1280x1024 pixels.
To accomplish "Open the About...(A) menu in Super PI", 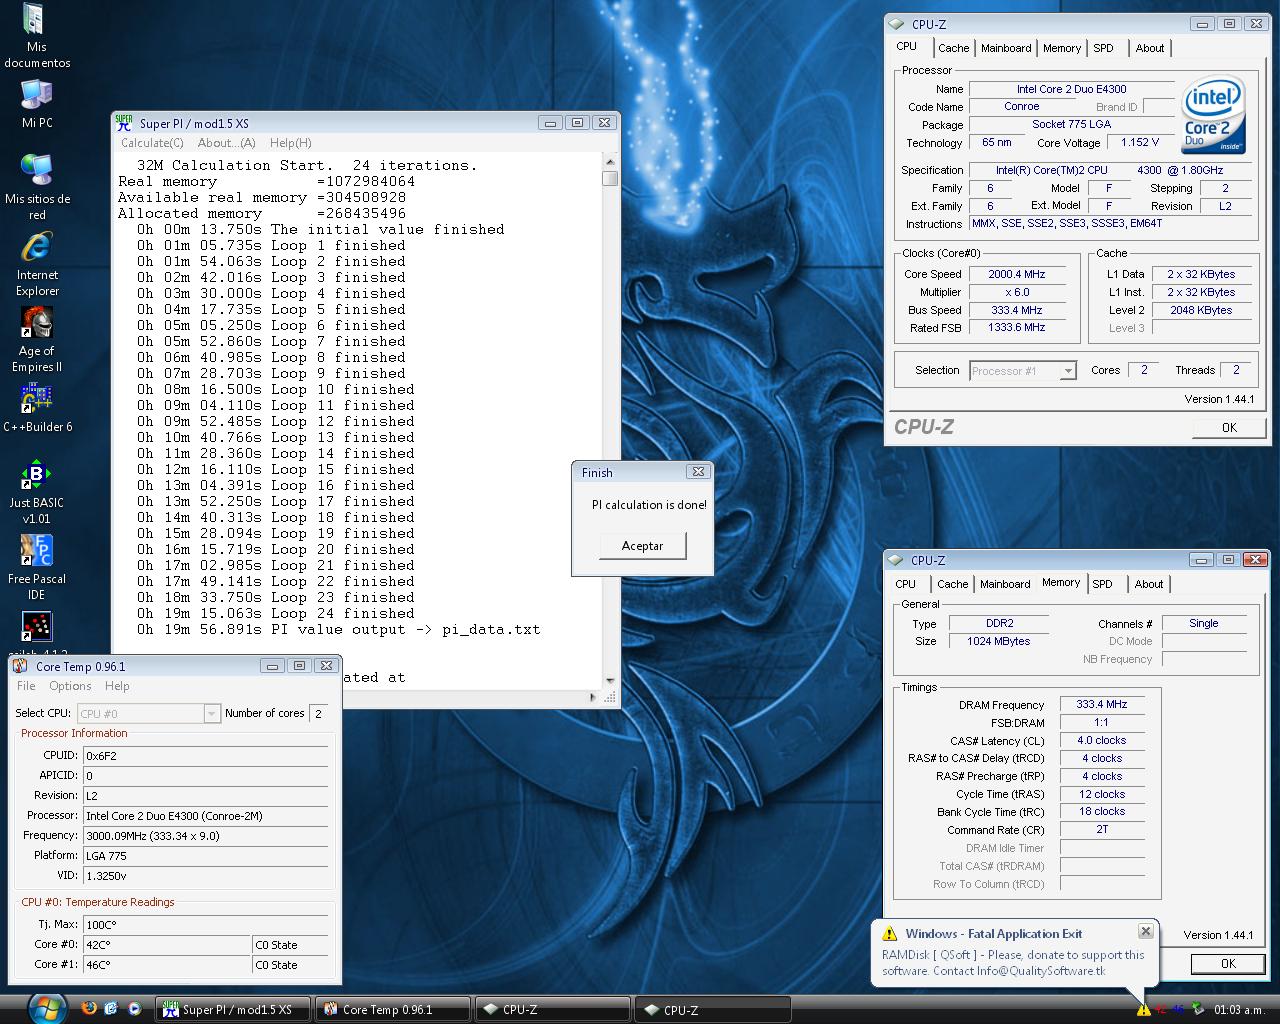I will 226,143.
